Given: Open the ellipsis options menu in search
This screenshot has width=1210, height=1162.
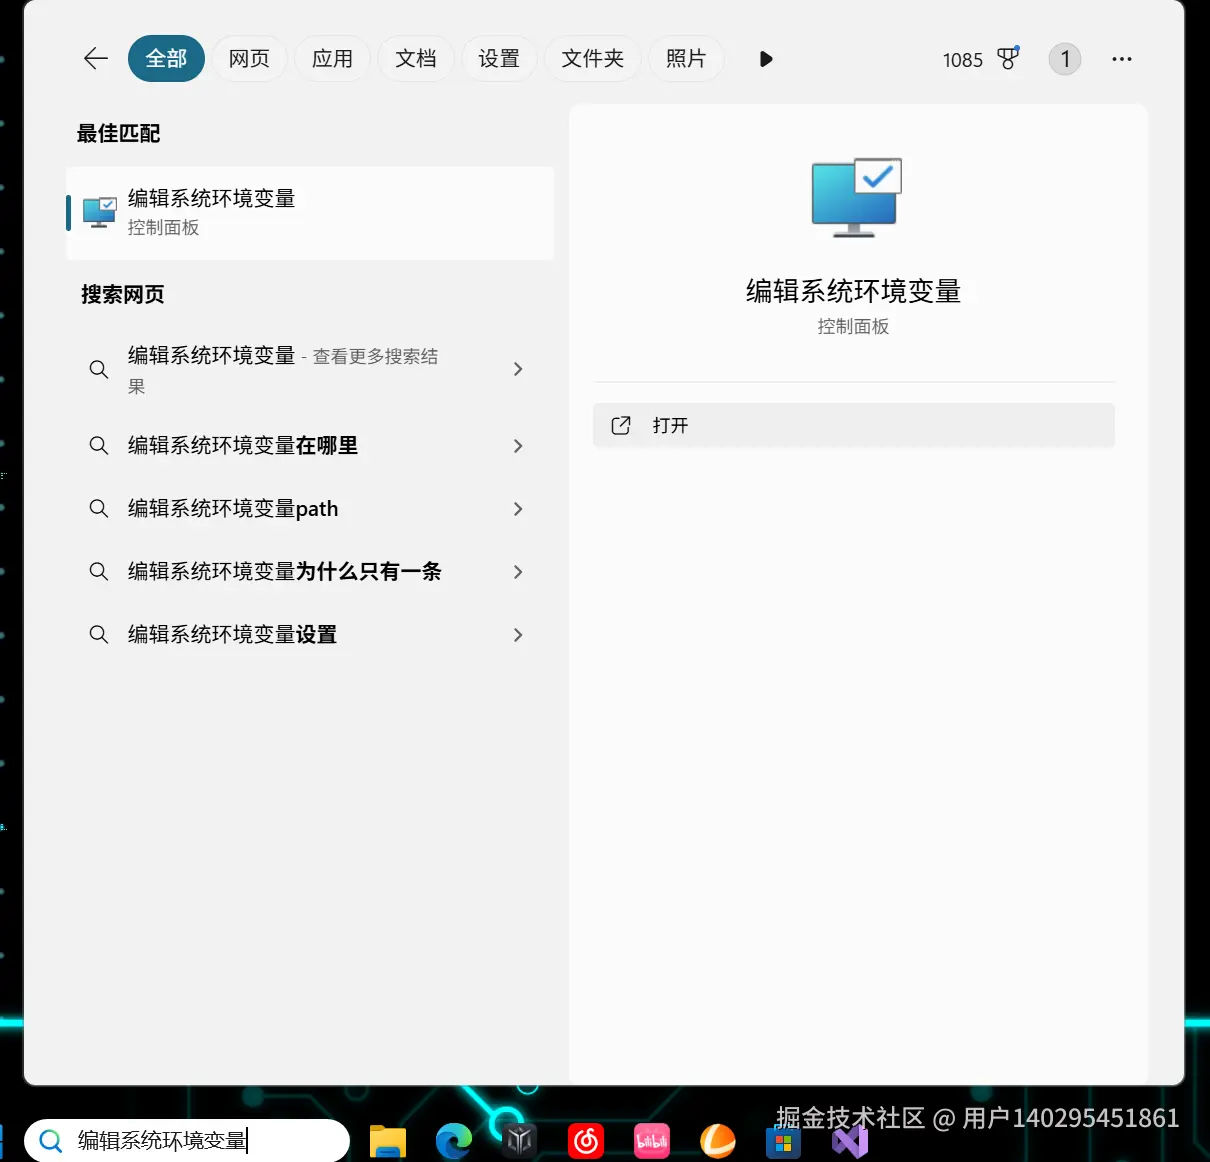Looking at the screenshot, I should (x=1121, y=59).
